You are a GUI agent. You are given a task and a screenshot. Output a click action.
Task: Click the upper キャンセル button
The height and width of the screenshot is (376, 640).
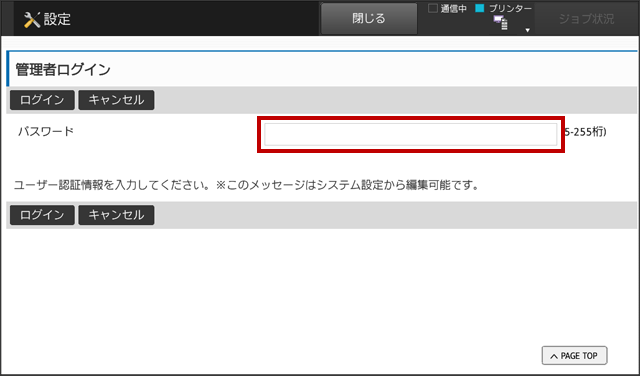(x=116, y=100)
